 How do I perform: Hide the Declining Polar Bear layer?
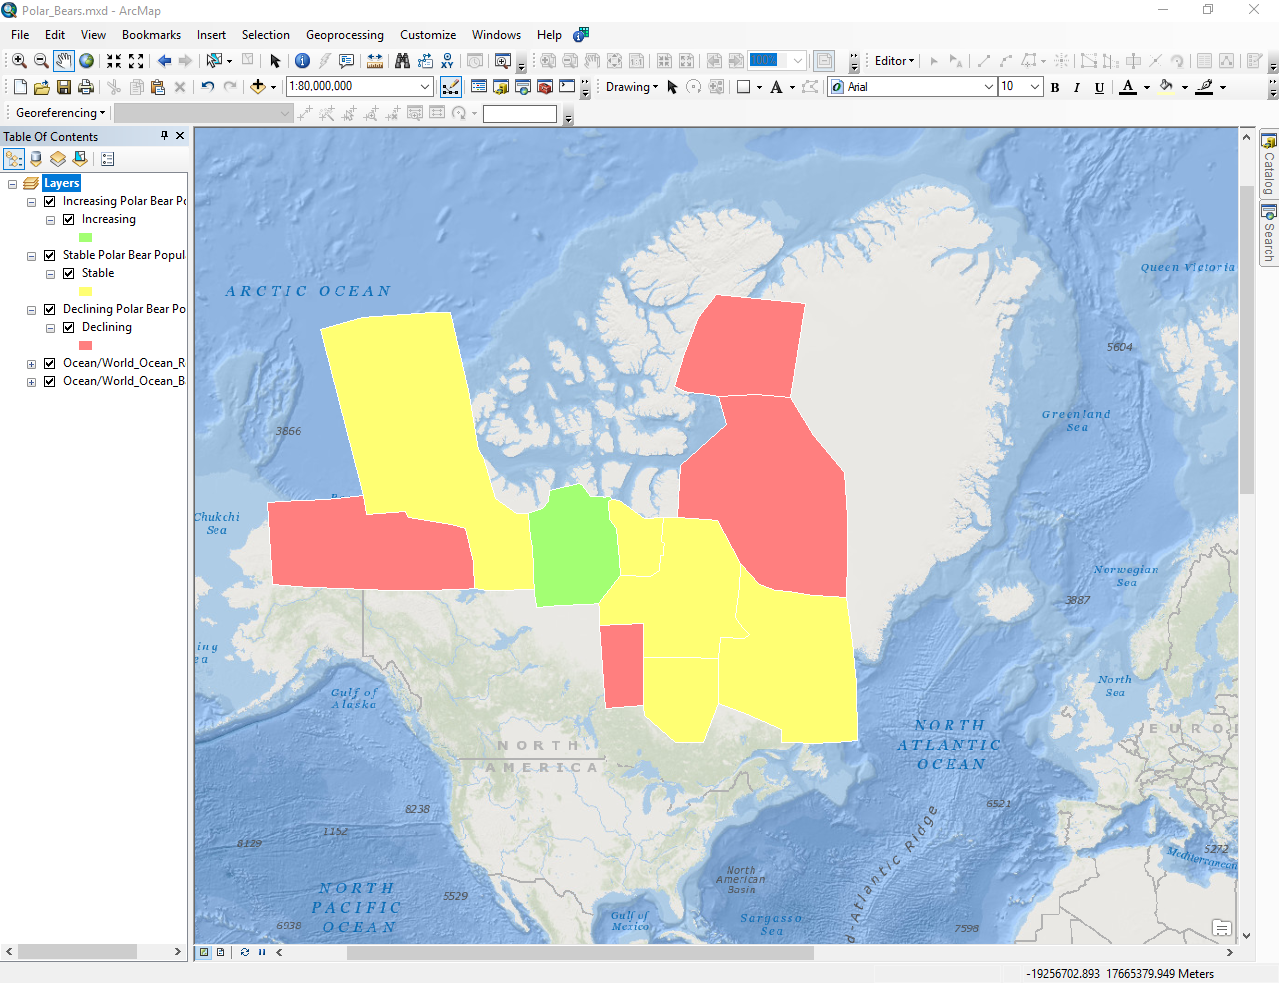[49, 309]
